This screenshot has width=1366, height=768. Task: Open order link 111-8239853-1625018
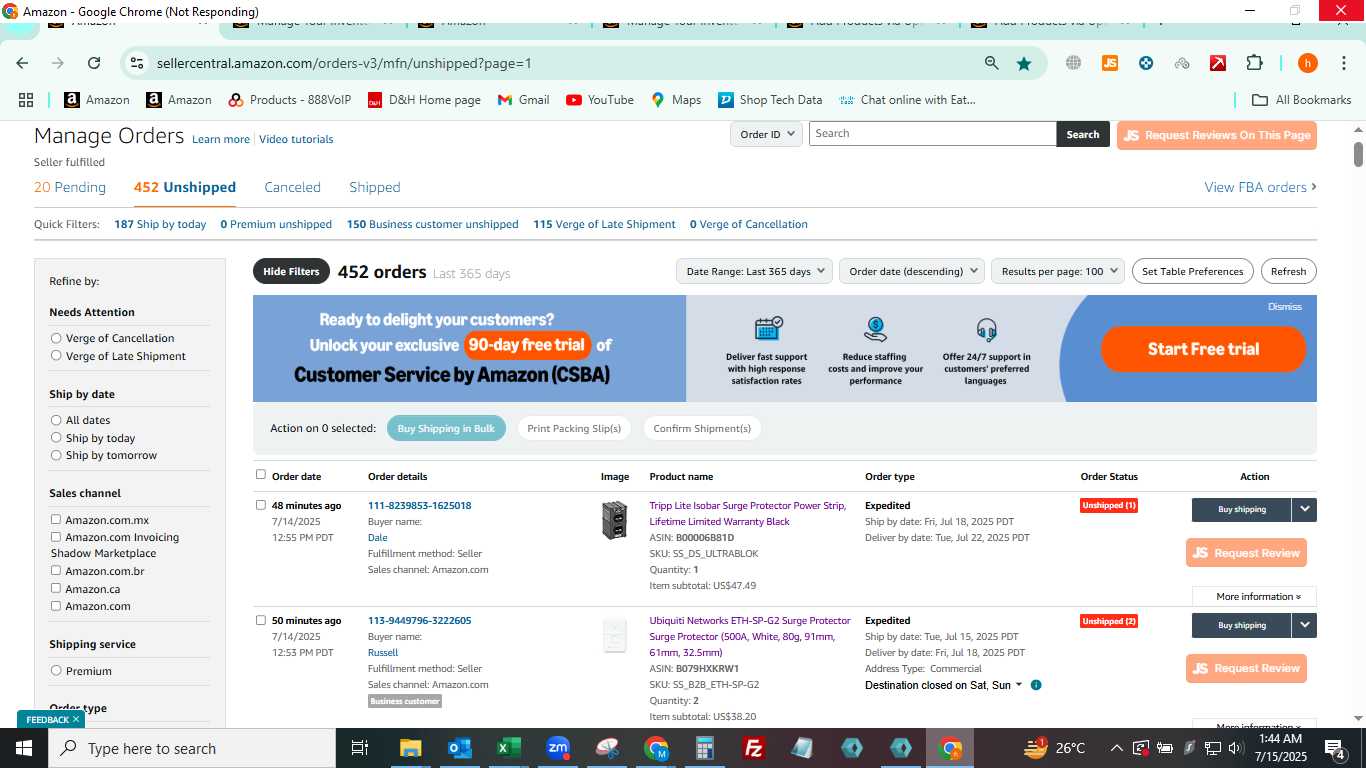[419, 505]
